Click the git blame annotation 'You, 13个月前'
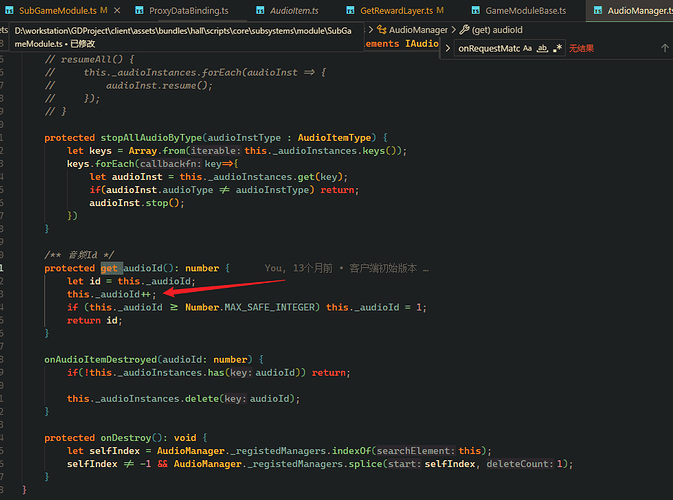Screen dimensions: 673x500 (x=298, y=268)
